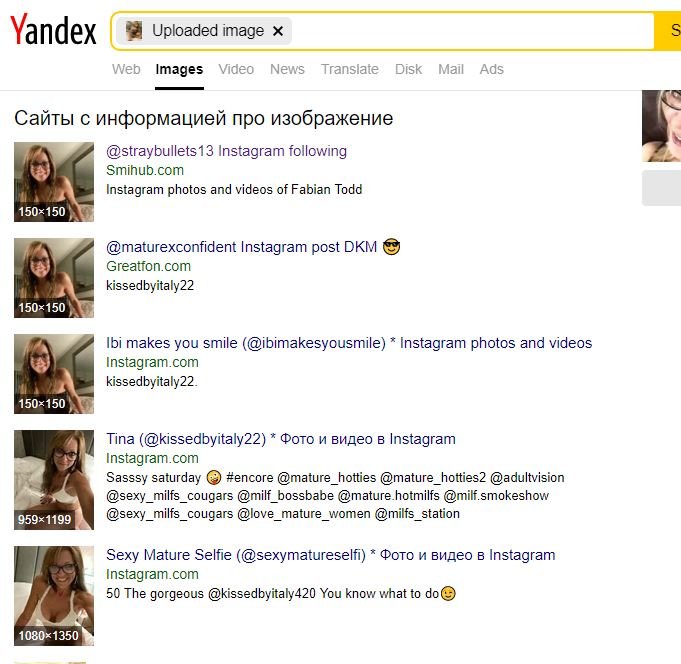Open the Translate tab
681x664 pixels.
click(350, 69)
